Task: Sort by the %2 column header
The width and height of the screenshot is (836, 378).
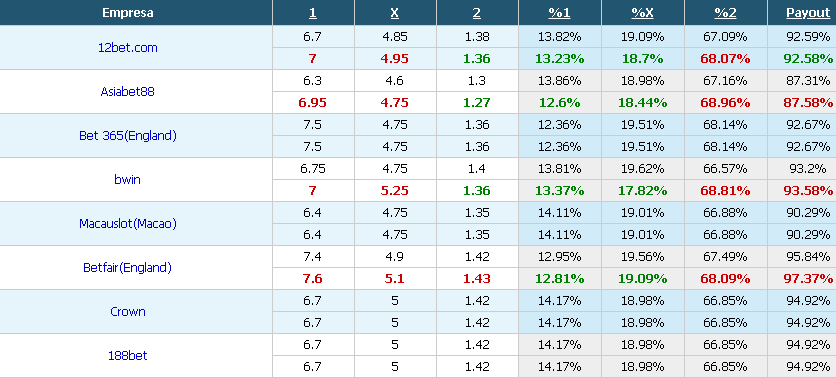Action: point(726,13)
